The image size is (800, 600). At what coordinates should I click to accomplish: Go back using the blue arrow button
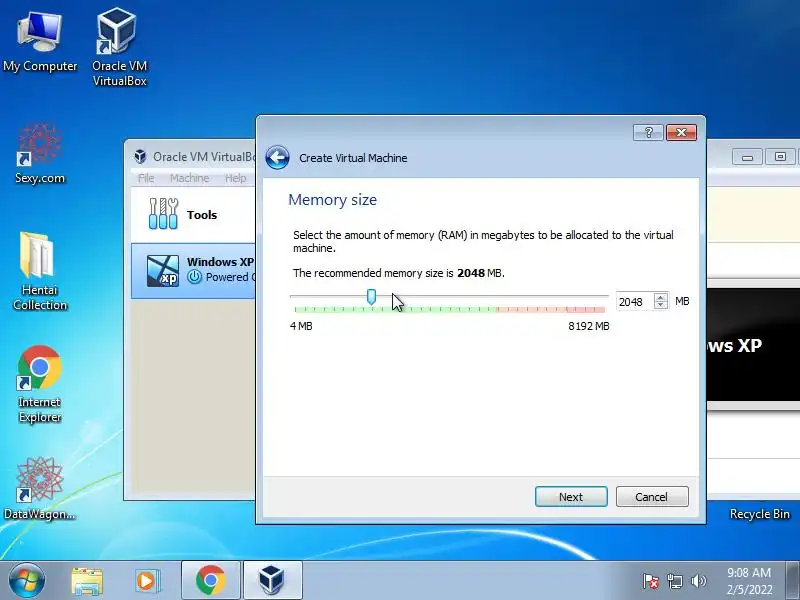pos(278,158)
